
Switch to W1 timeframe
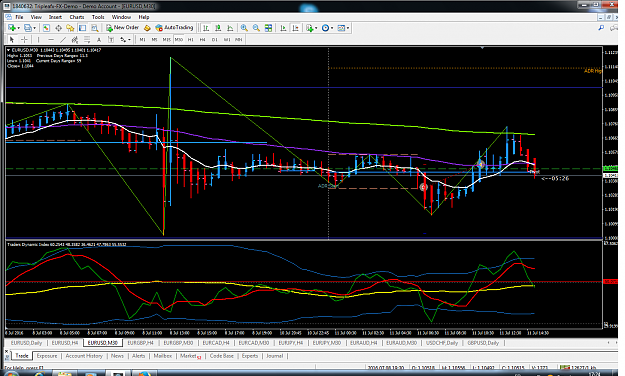pyautogui.click(x=227, y=39)
